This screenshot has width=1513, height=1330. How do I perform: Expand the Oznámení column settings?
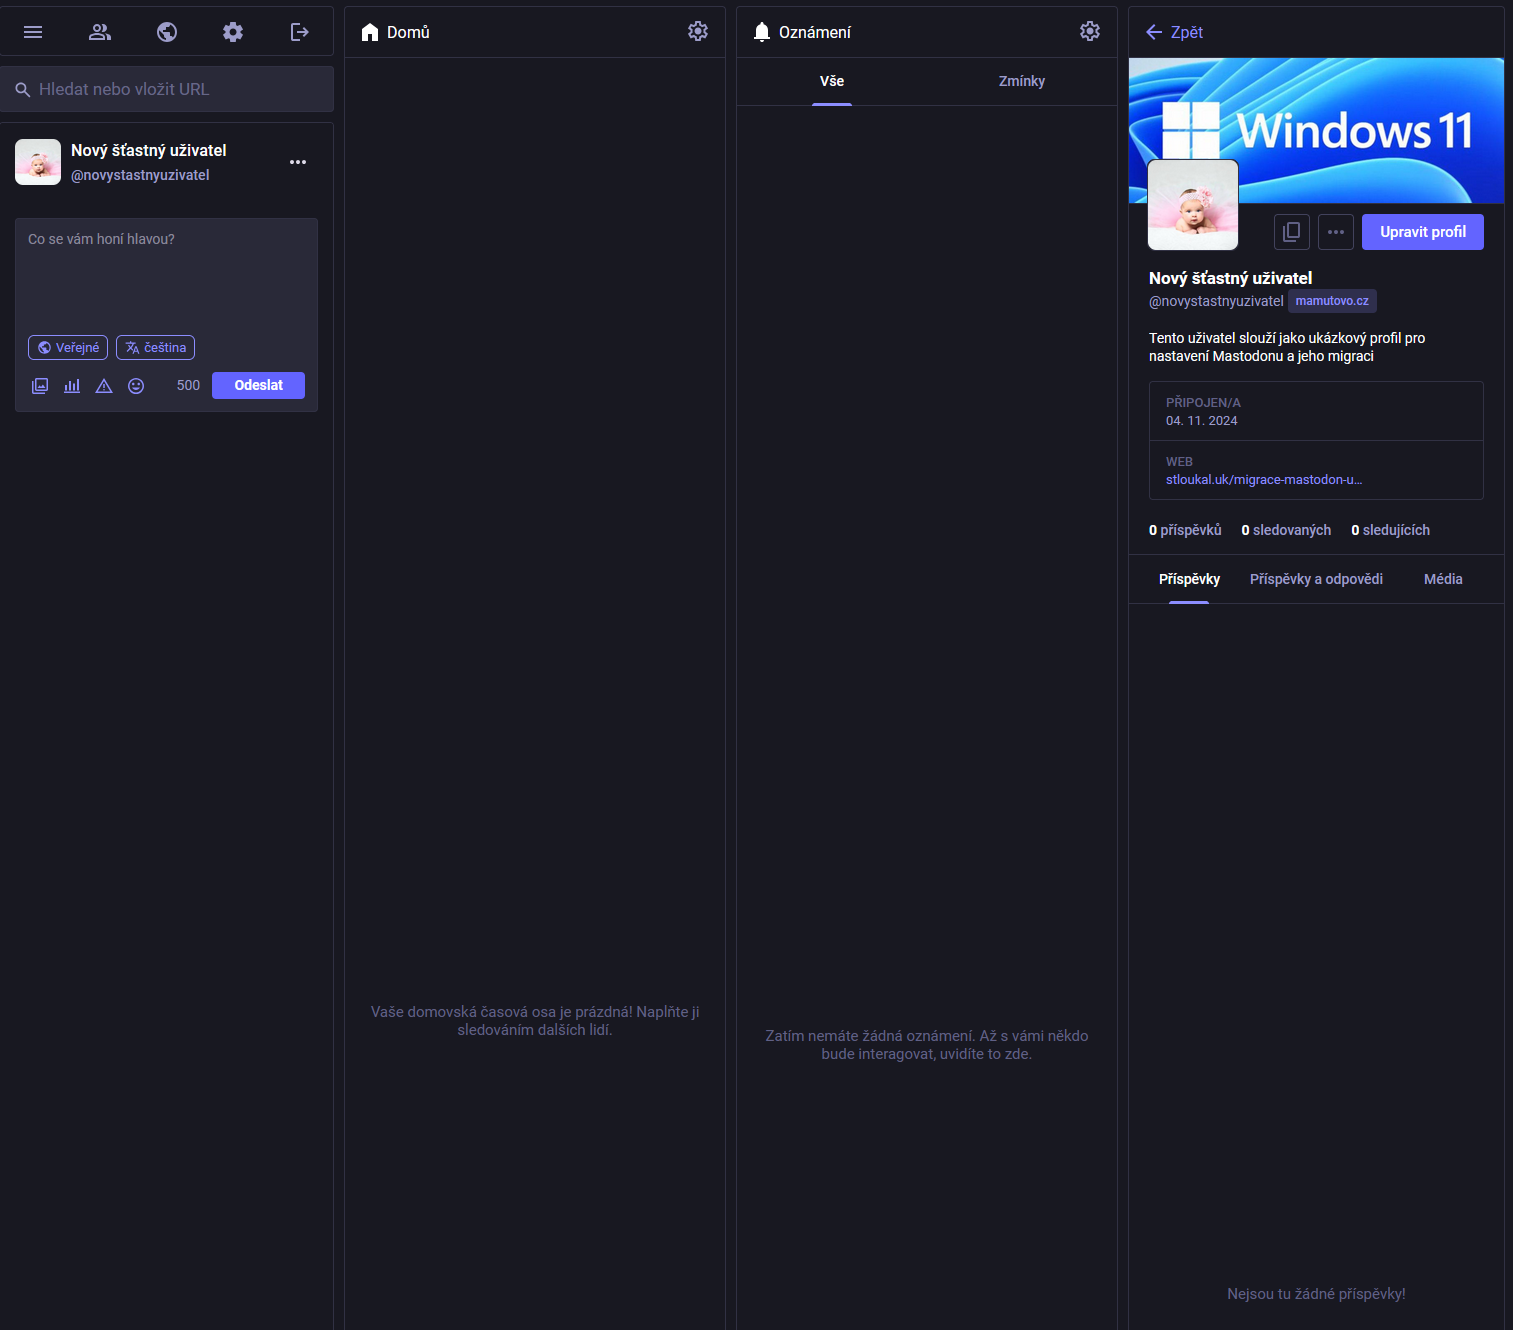pyautogui.click(x=1090, y=32)
